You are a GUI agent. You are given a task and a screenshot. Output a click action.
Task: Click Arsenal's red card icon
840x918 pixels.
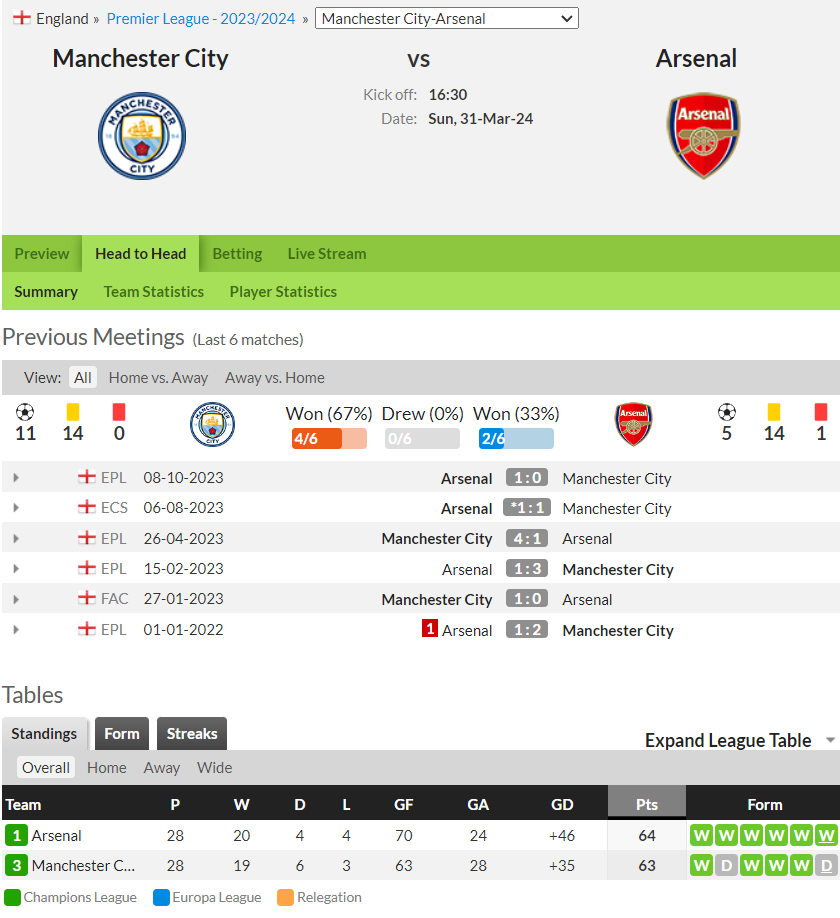(821, 412)
